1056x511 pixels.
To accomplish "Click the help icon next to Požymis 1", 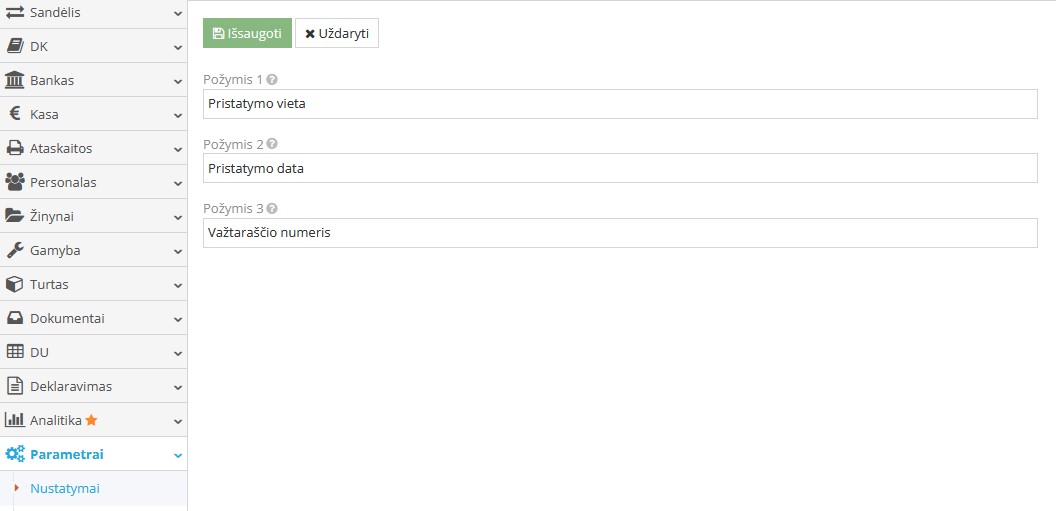I will click(x=272, y=79).
